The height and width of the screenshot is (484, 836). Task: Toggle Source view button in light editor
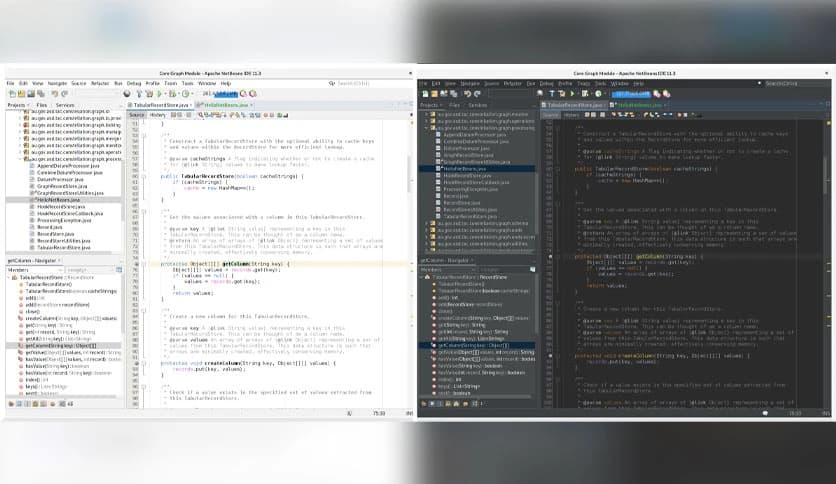pos(136,115)
